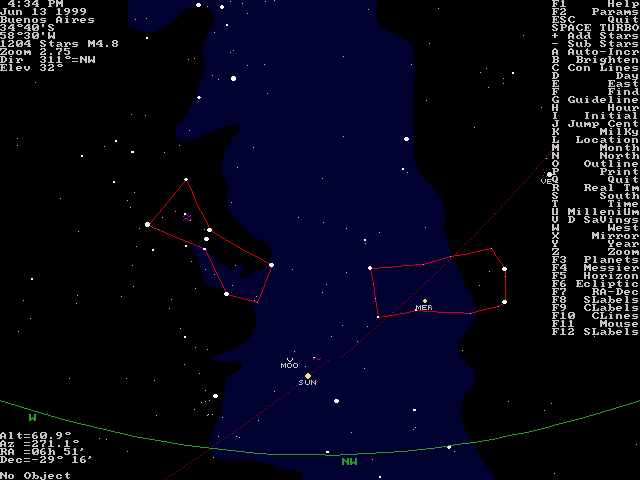This screenshot has height=480, width=640.
Task: Open L Location chooser
Action: (596, 140)
